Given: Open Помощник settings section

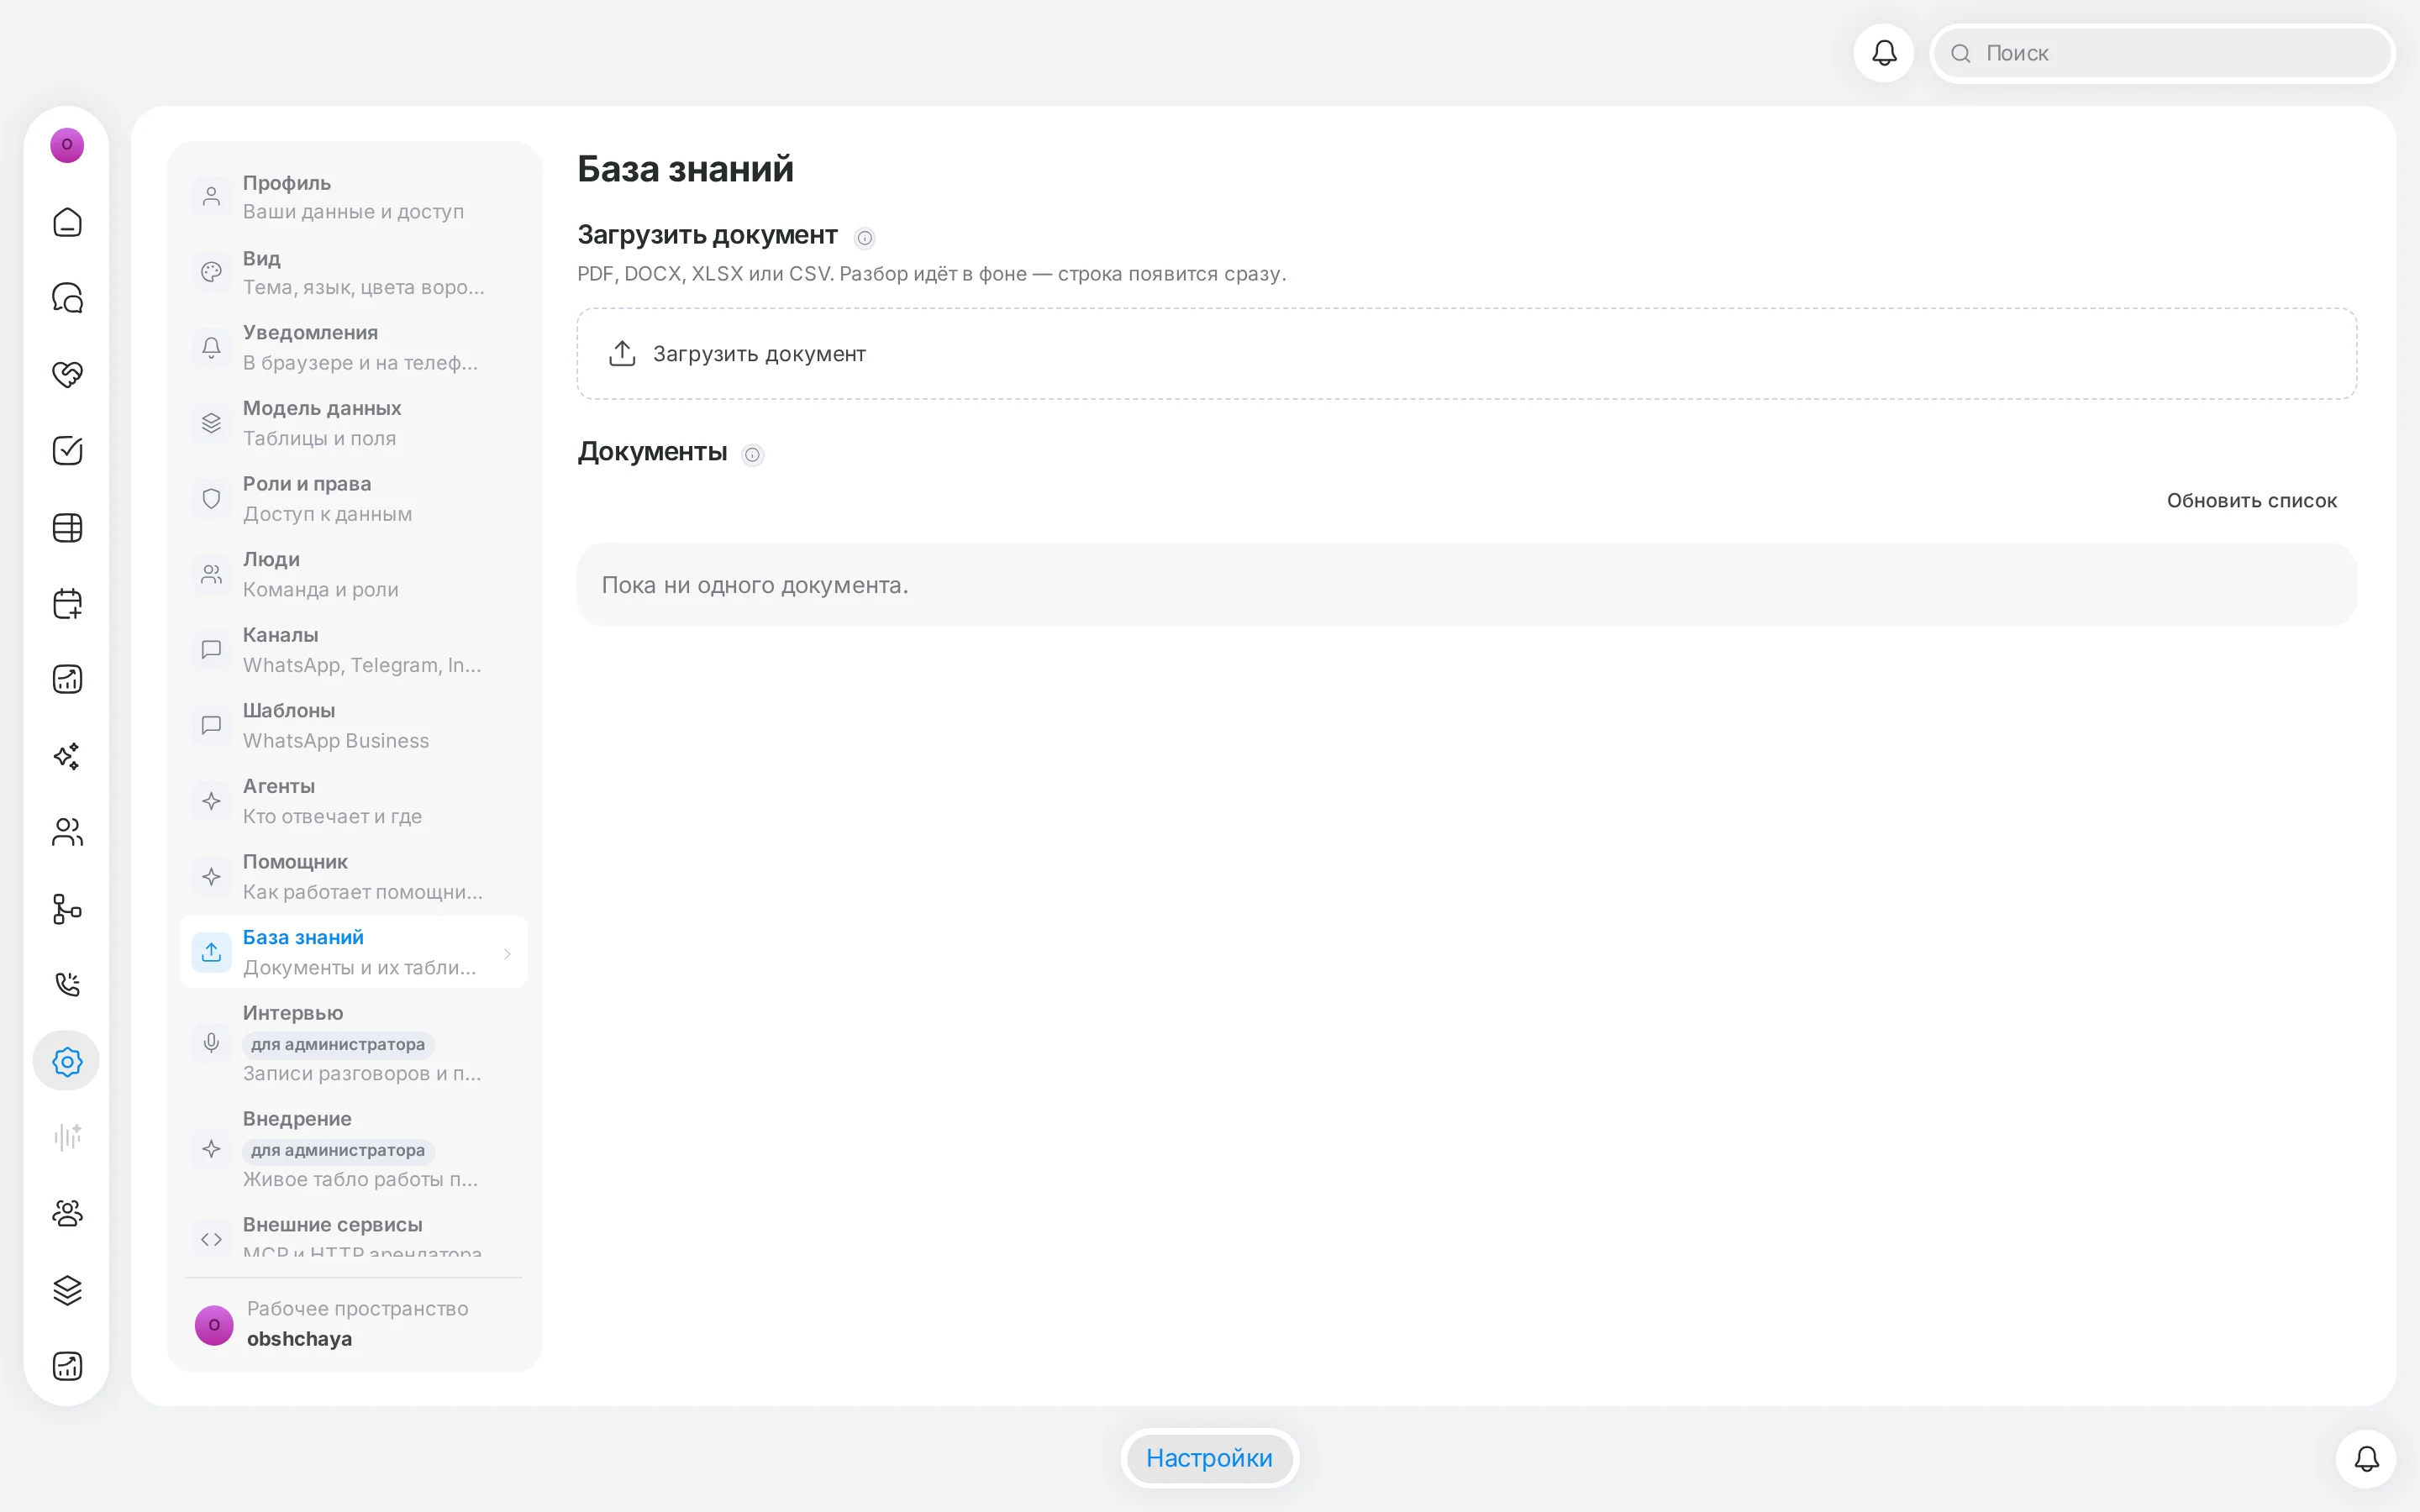Looking at the screenshot, I should [354, 877].
